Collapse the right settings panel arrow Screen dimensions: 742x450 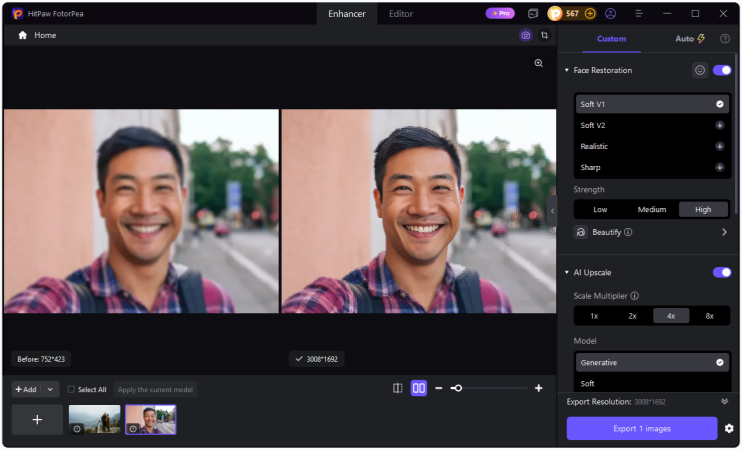click(x=552, y=211)
